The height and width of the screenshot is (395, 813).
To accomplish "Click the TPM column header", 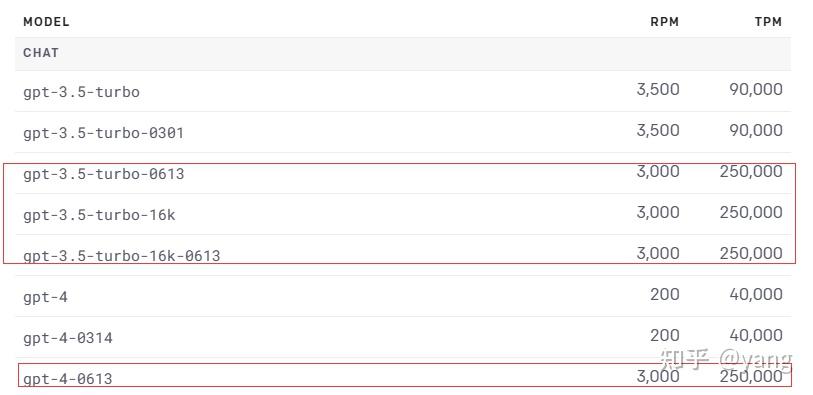I will (x=768, y=22).
